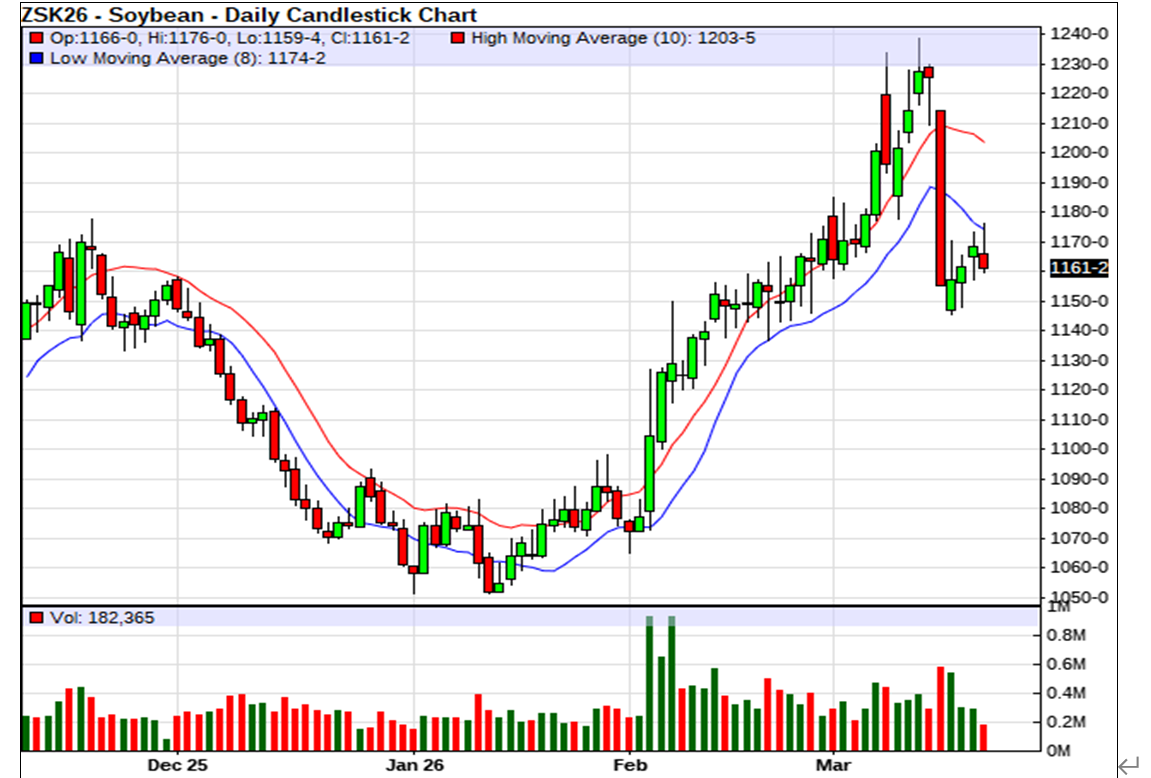
Task: Click the 1050-0 price axis label
Action: [x=1078, y=597]
